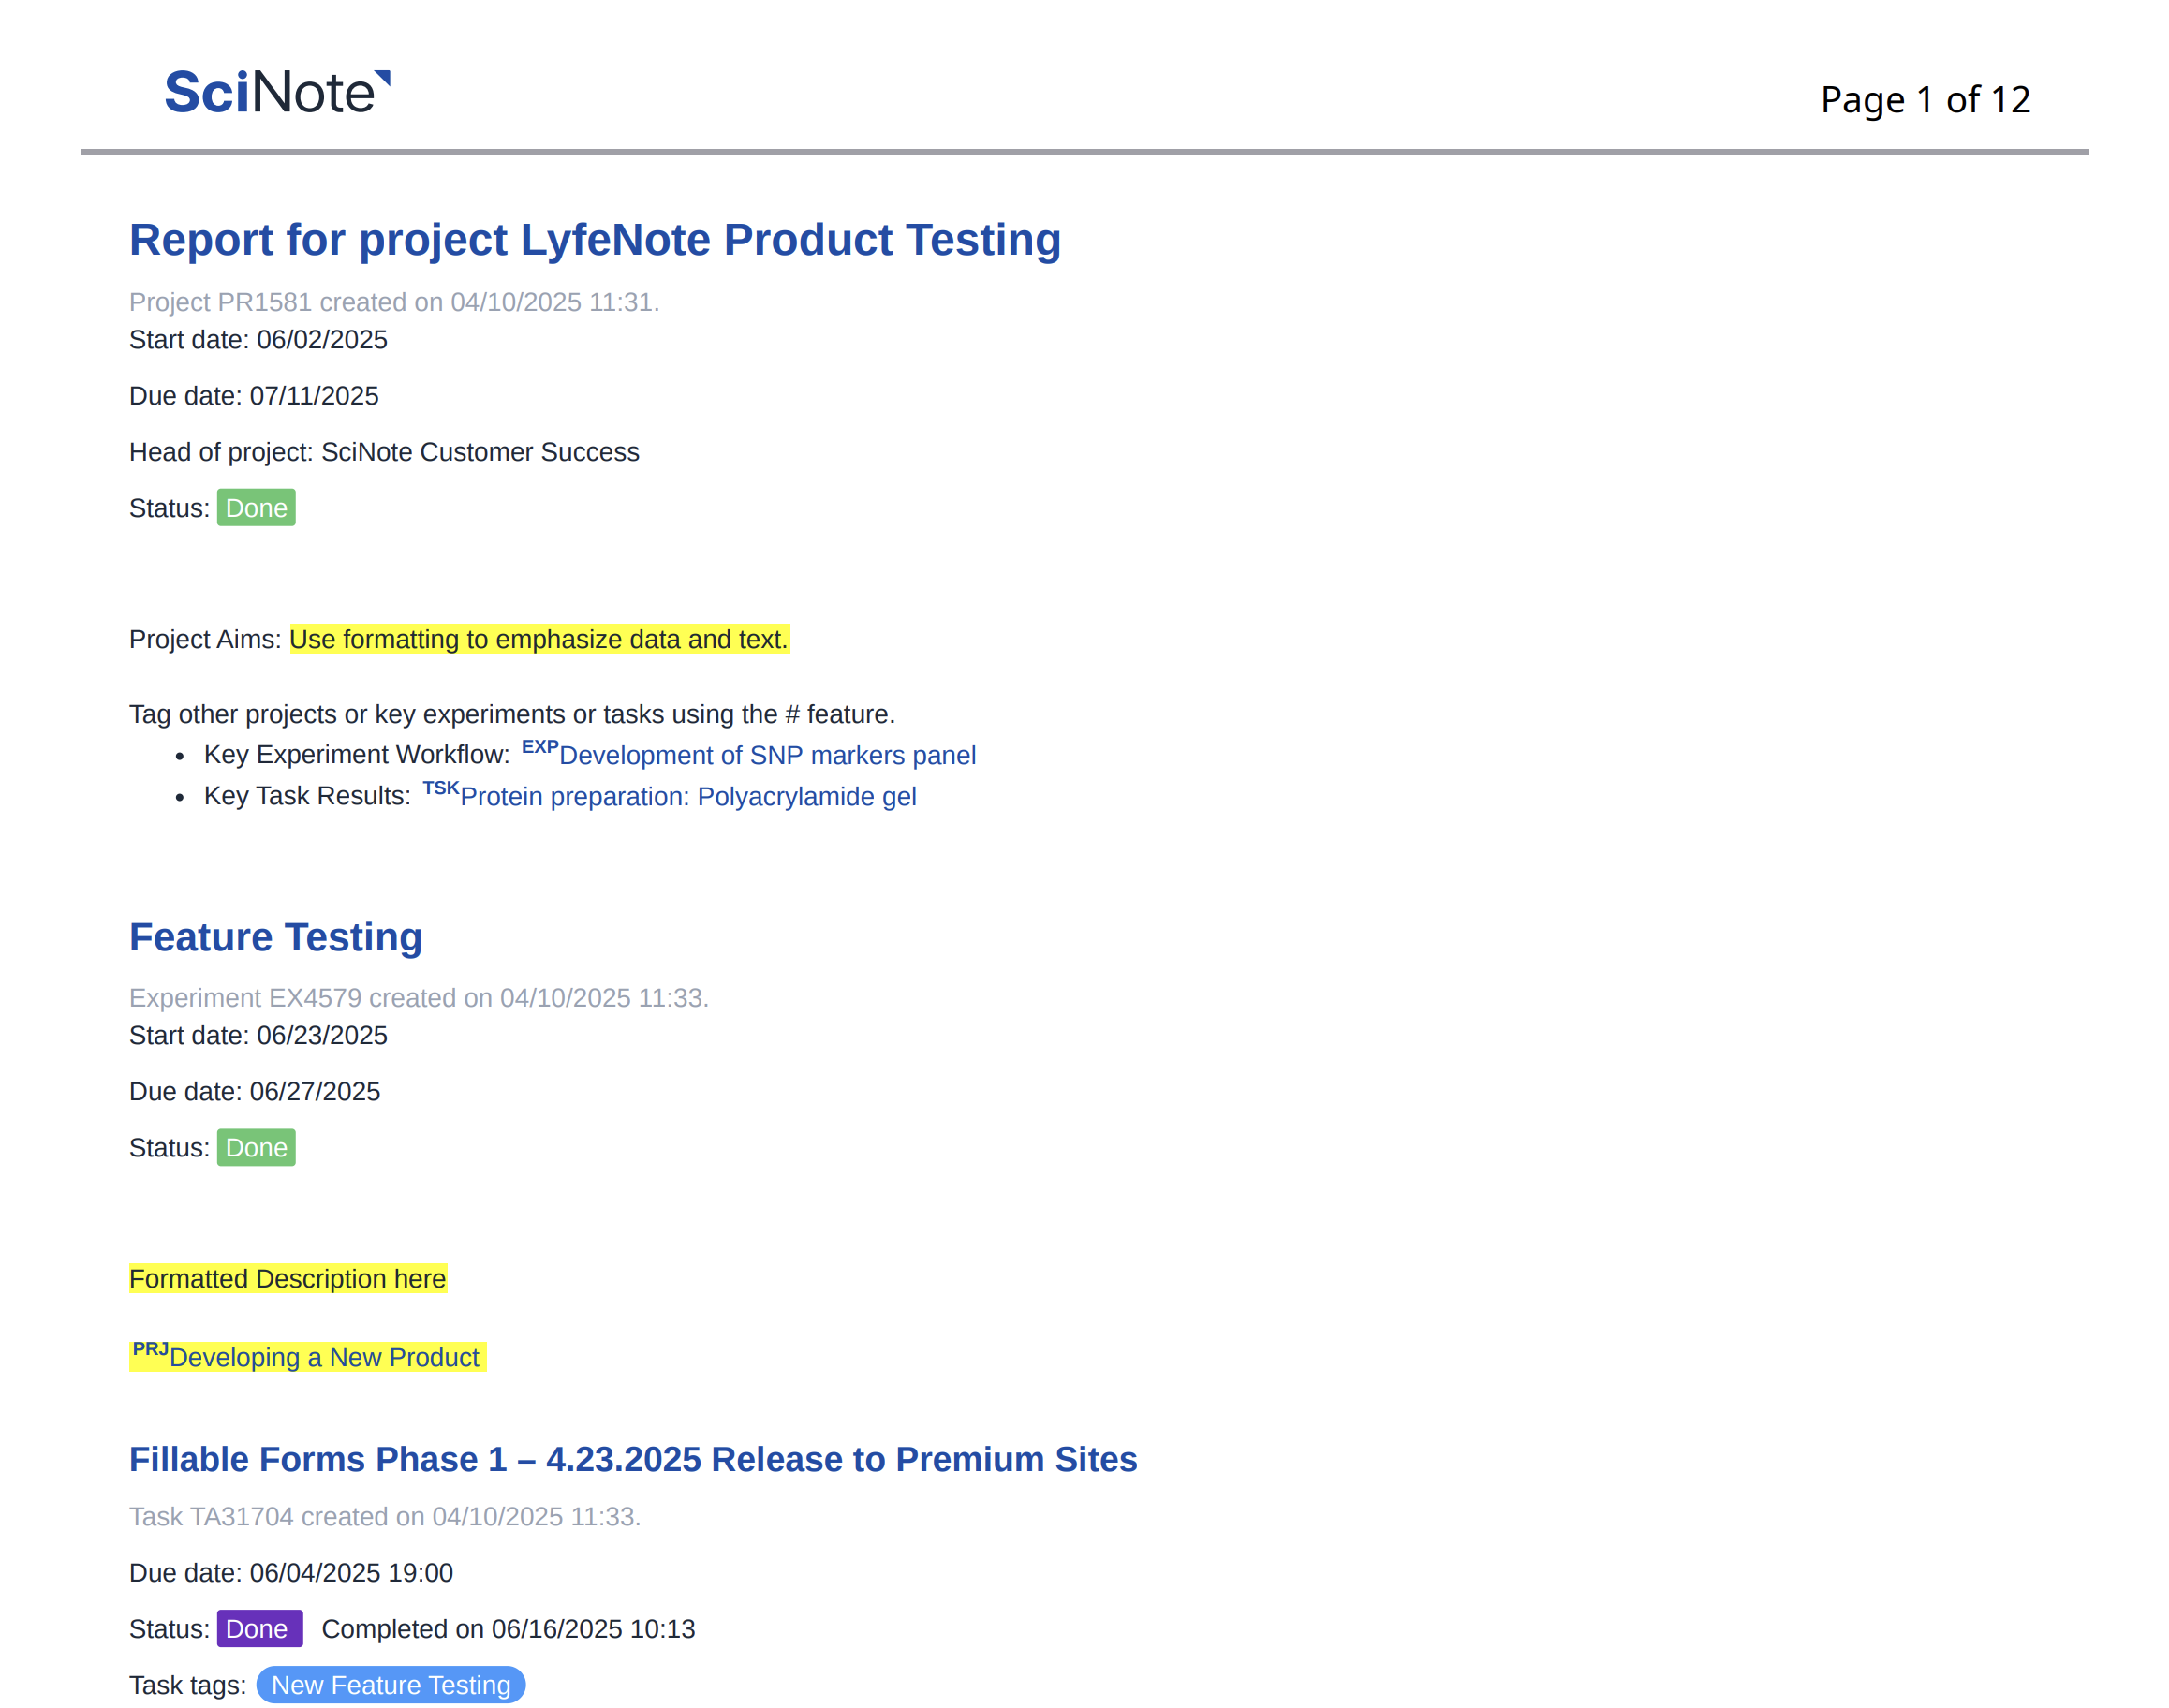Open Developing a New Product project link
This screenshot has height=1708, width=2169.
click(x=324, y=1357)
